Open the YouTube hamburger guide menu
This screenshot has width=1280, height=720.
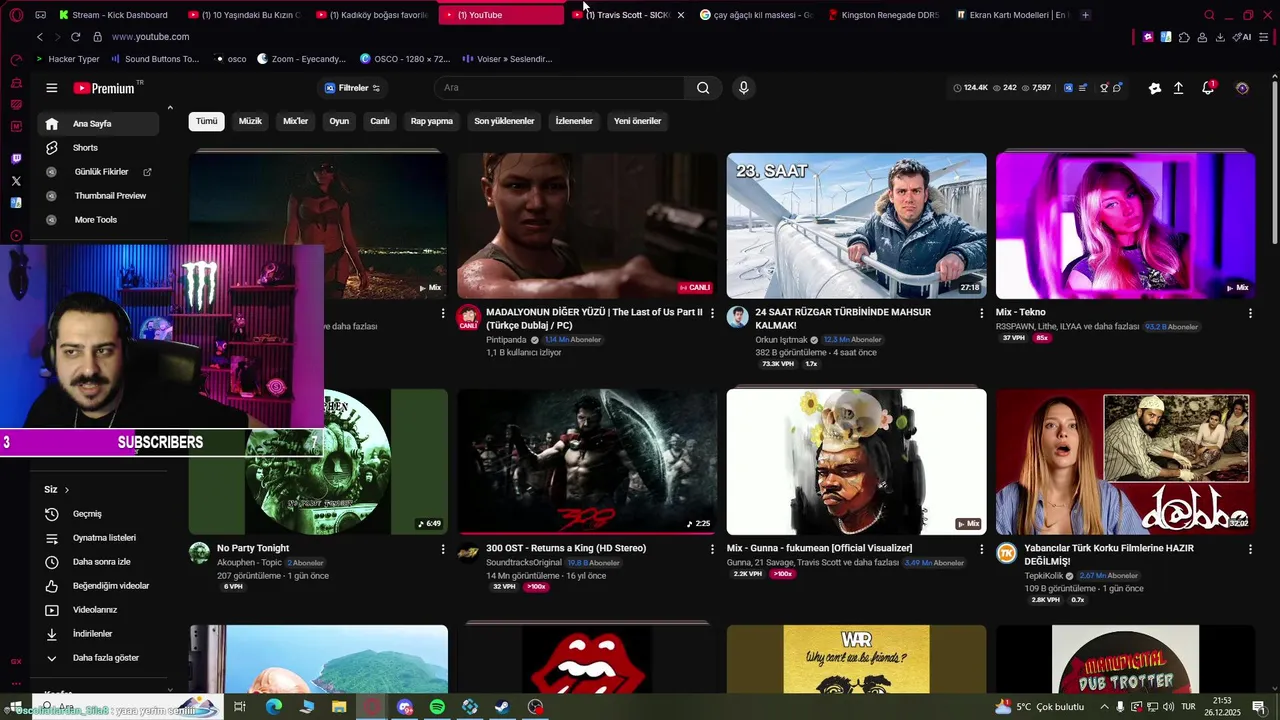52,88
